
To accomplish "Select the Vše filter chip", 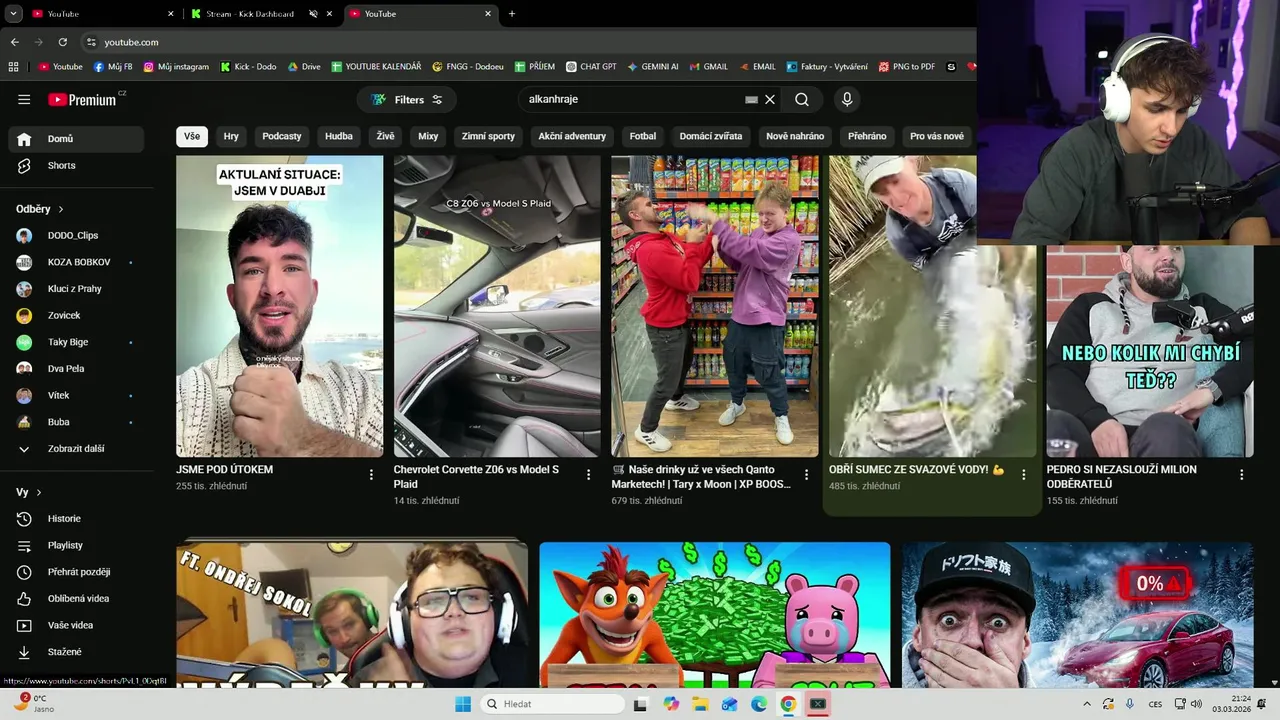I will tap(192, 136).
